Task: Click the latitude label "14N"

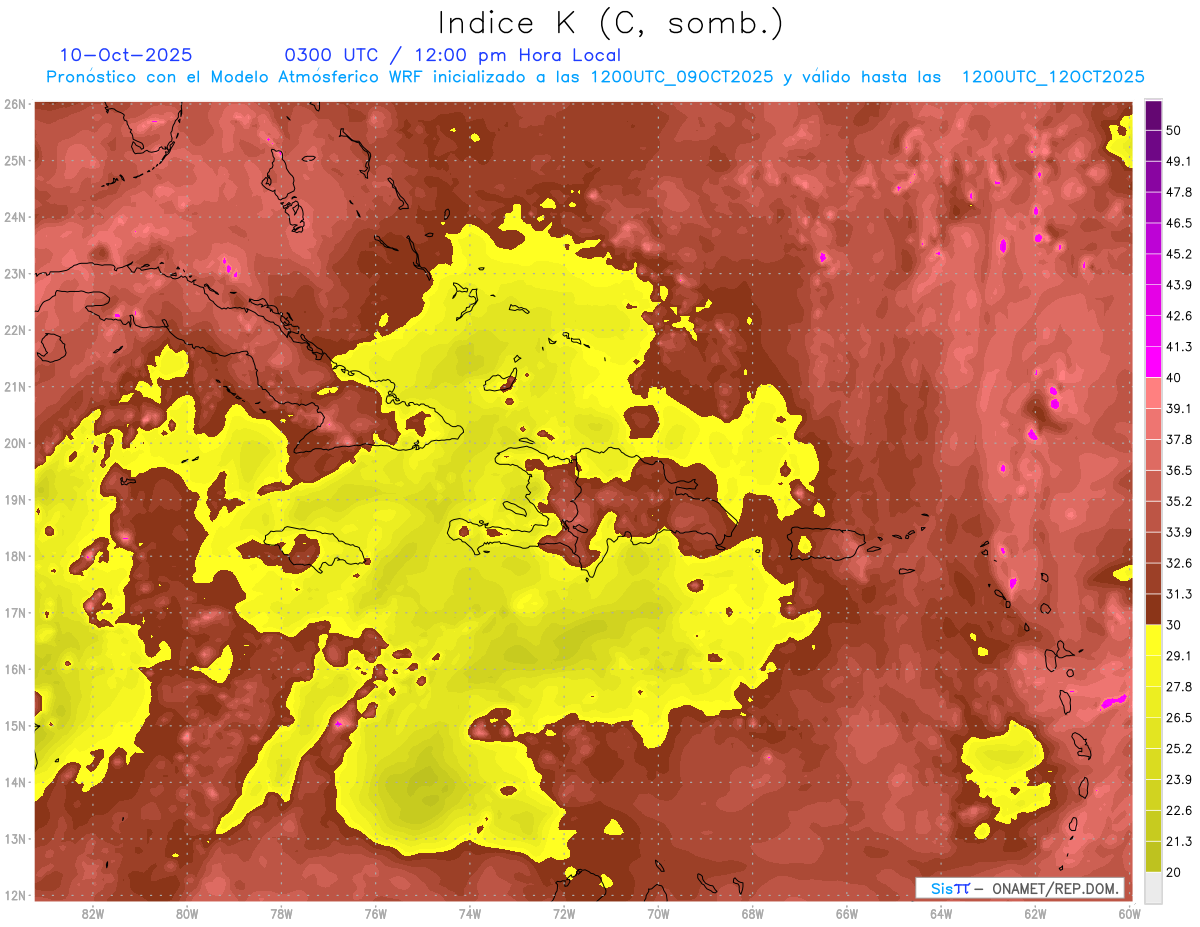Action: [x=15, y=782]
